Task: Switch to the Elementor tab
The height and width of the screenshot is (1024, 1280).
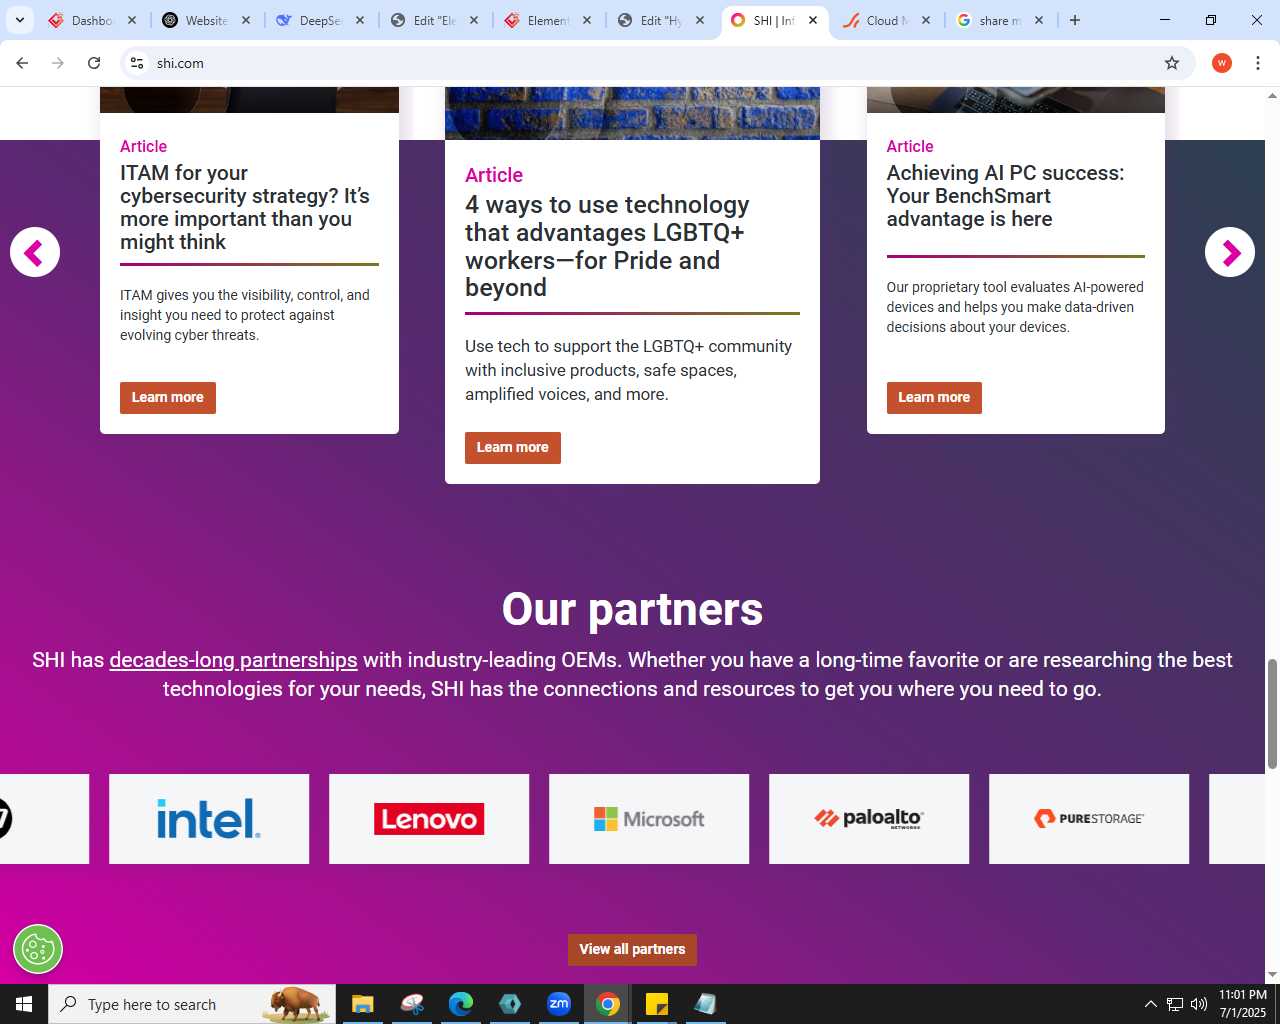Action: click(x=547, y=20)
